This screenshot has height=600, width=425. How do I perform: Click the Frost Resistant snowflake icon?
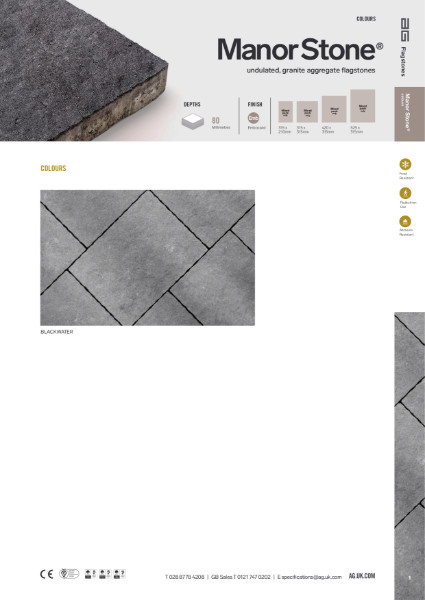(405, 165)
